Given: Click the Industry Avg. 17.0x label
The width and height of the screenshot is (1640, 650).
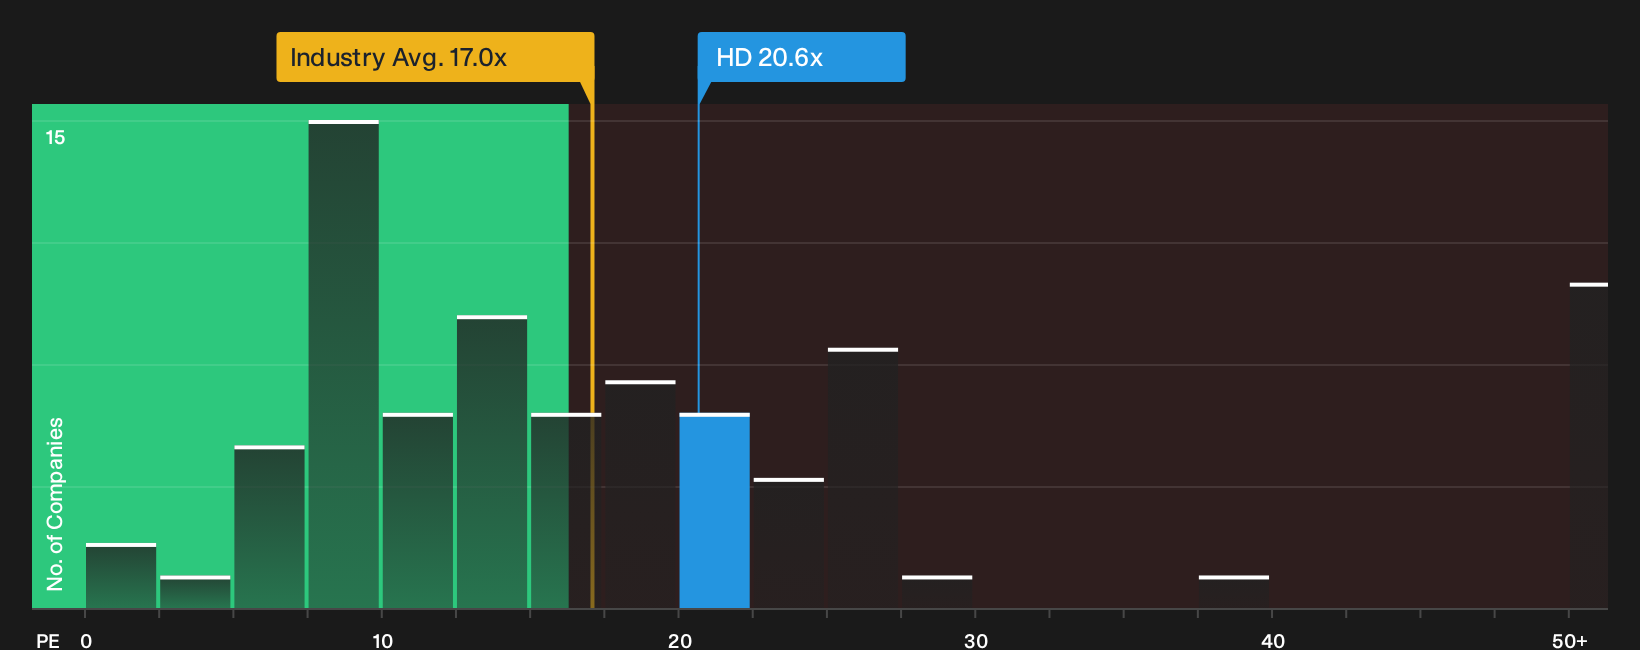Looking at the screenshot, I should point(435,57).
